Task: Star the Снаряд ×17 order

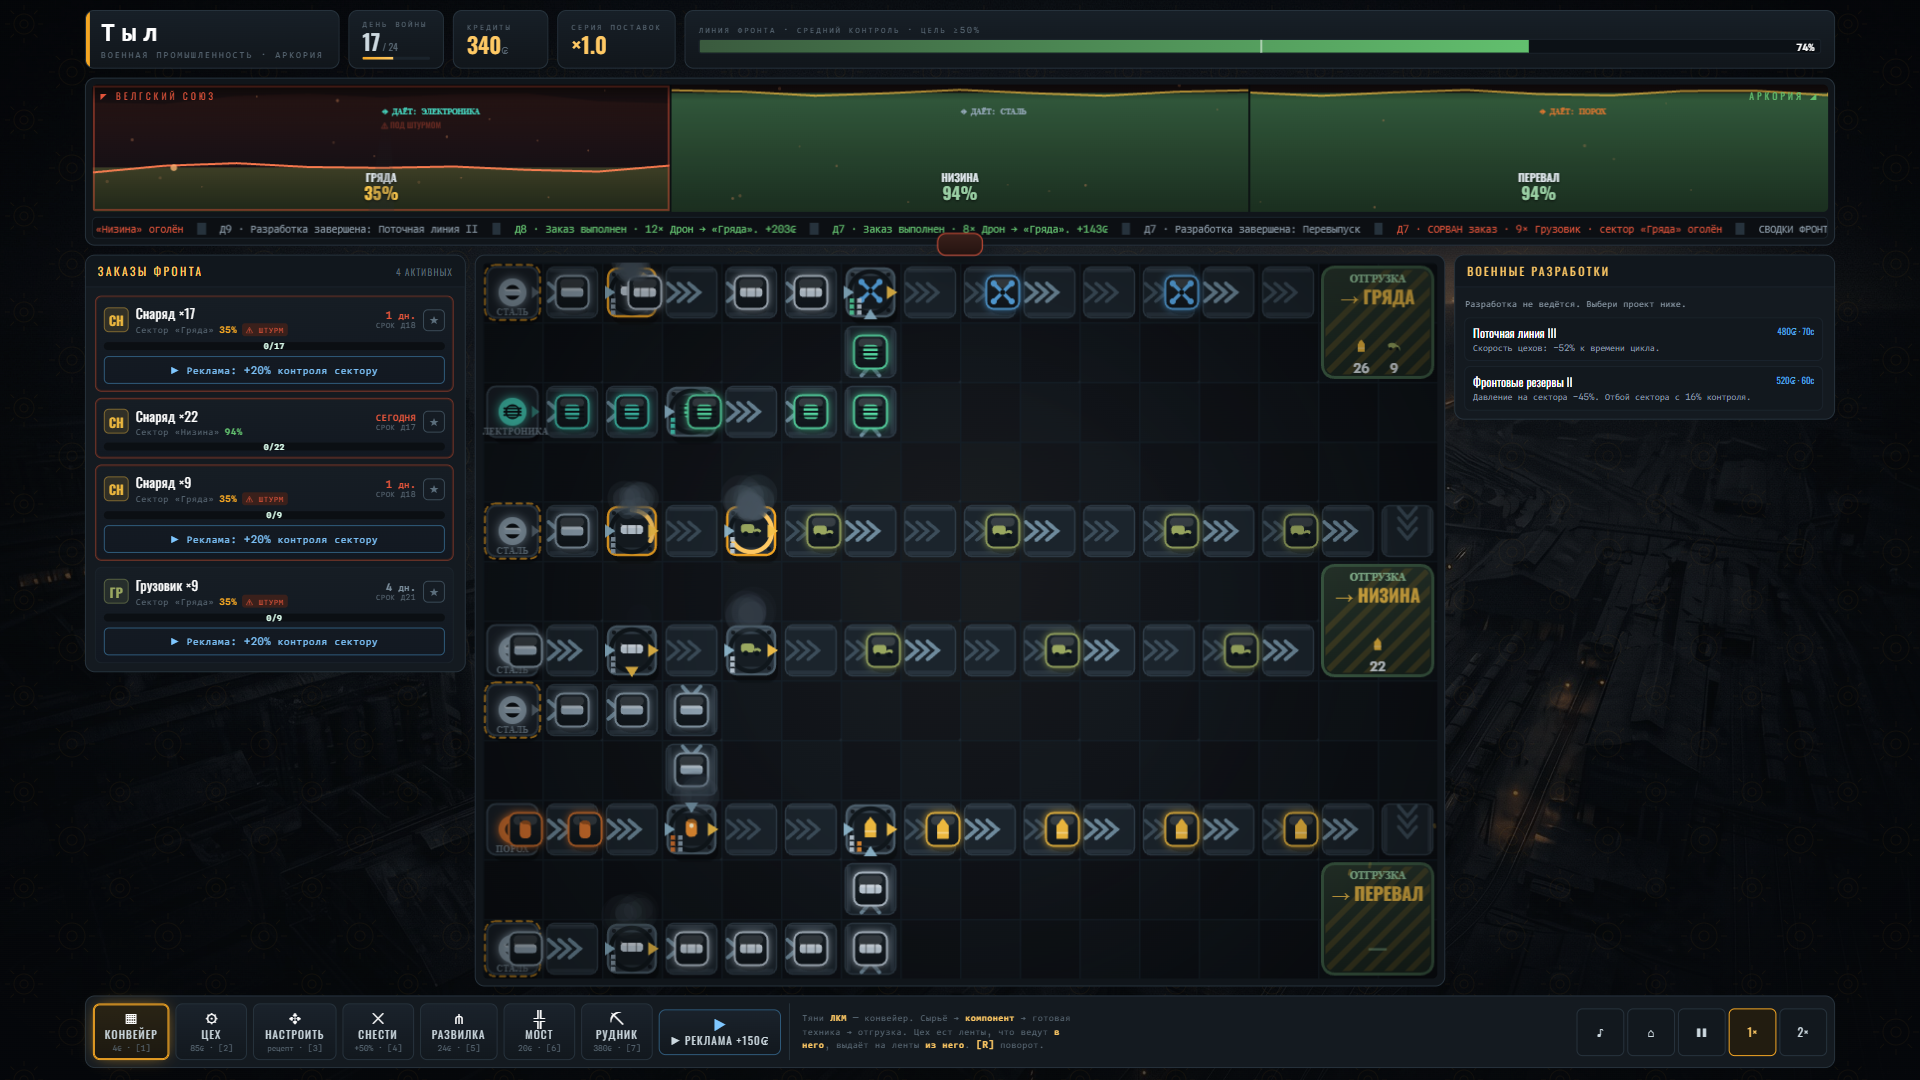Action: (x=434, y=320)
